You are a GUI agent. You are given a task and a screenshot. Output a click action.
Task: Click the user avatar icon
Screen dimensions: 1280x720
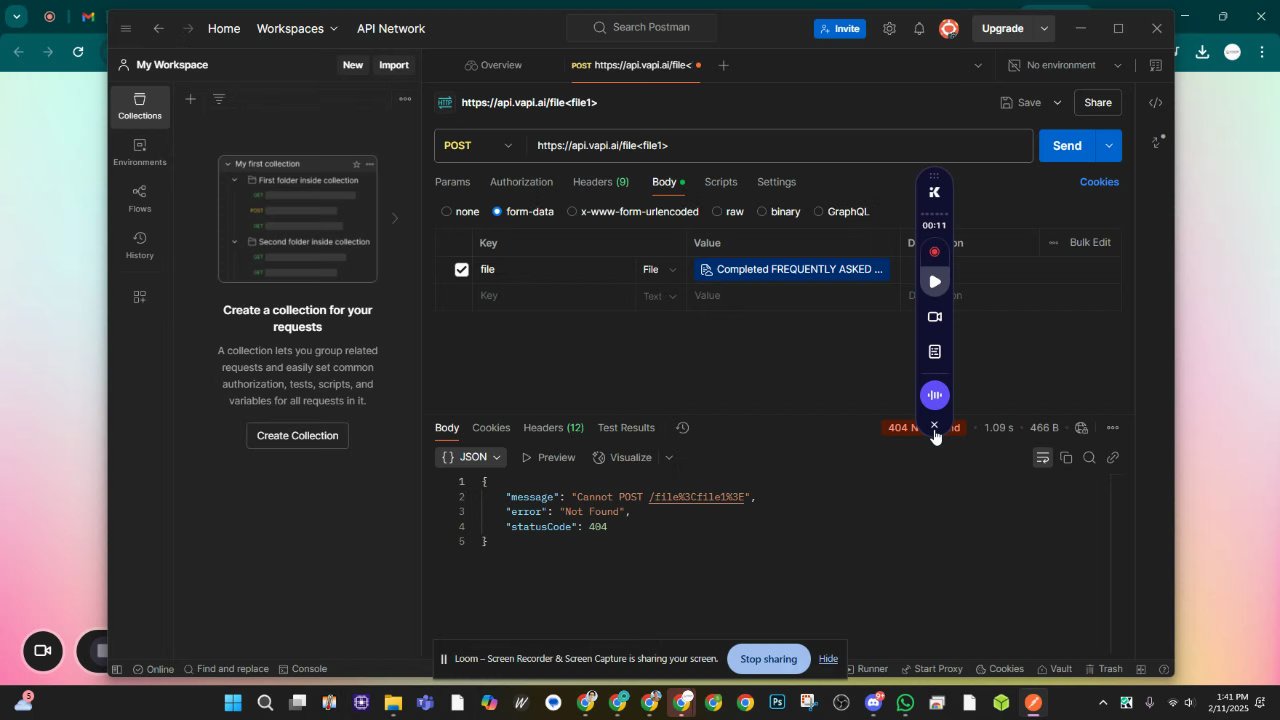949,29
